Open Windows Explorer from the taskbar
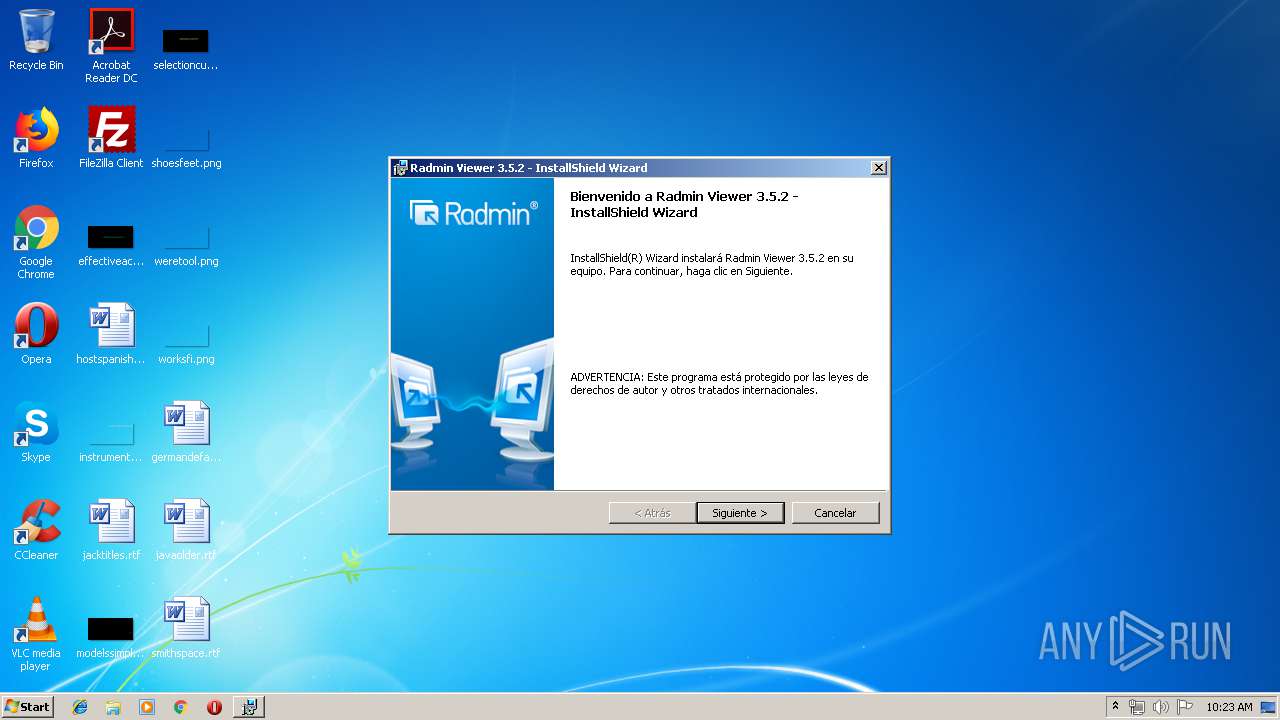Screen dimensions: 1280x720 (x=113, y=707)
